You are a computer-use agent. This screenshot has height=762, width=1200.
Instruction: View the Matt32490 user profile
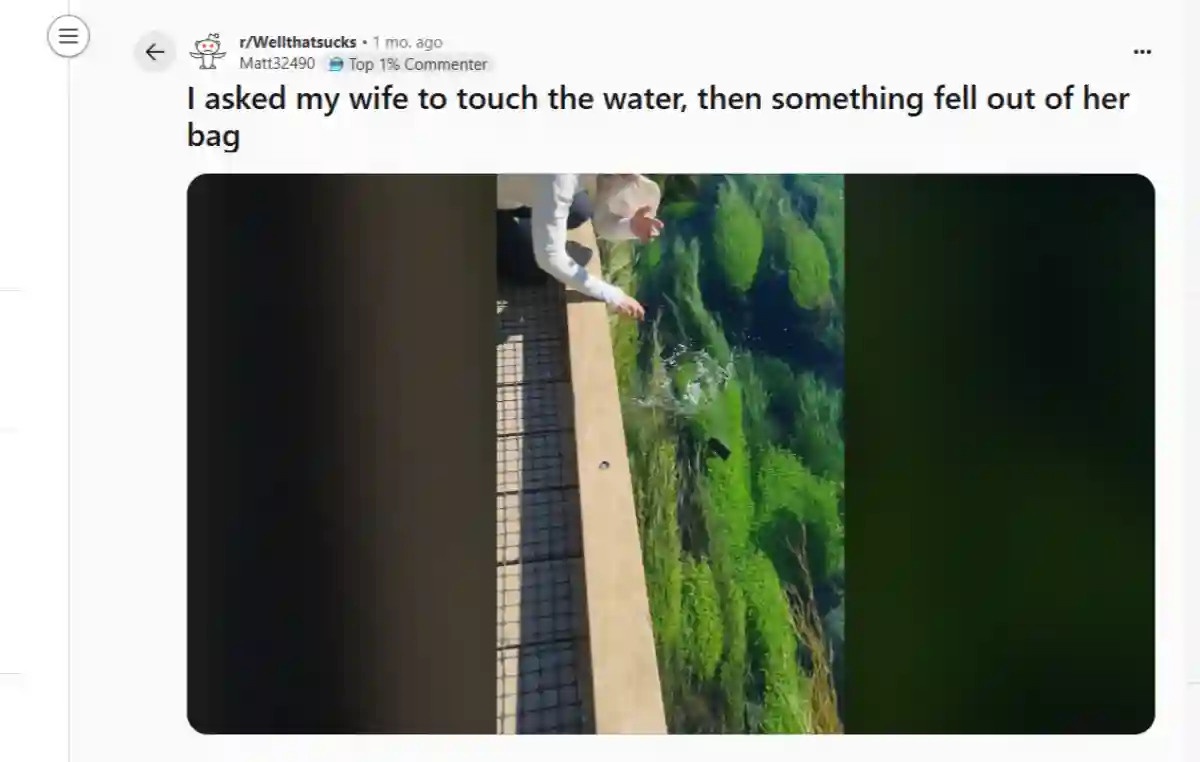click(x=277, y=64)
